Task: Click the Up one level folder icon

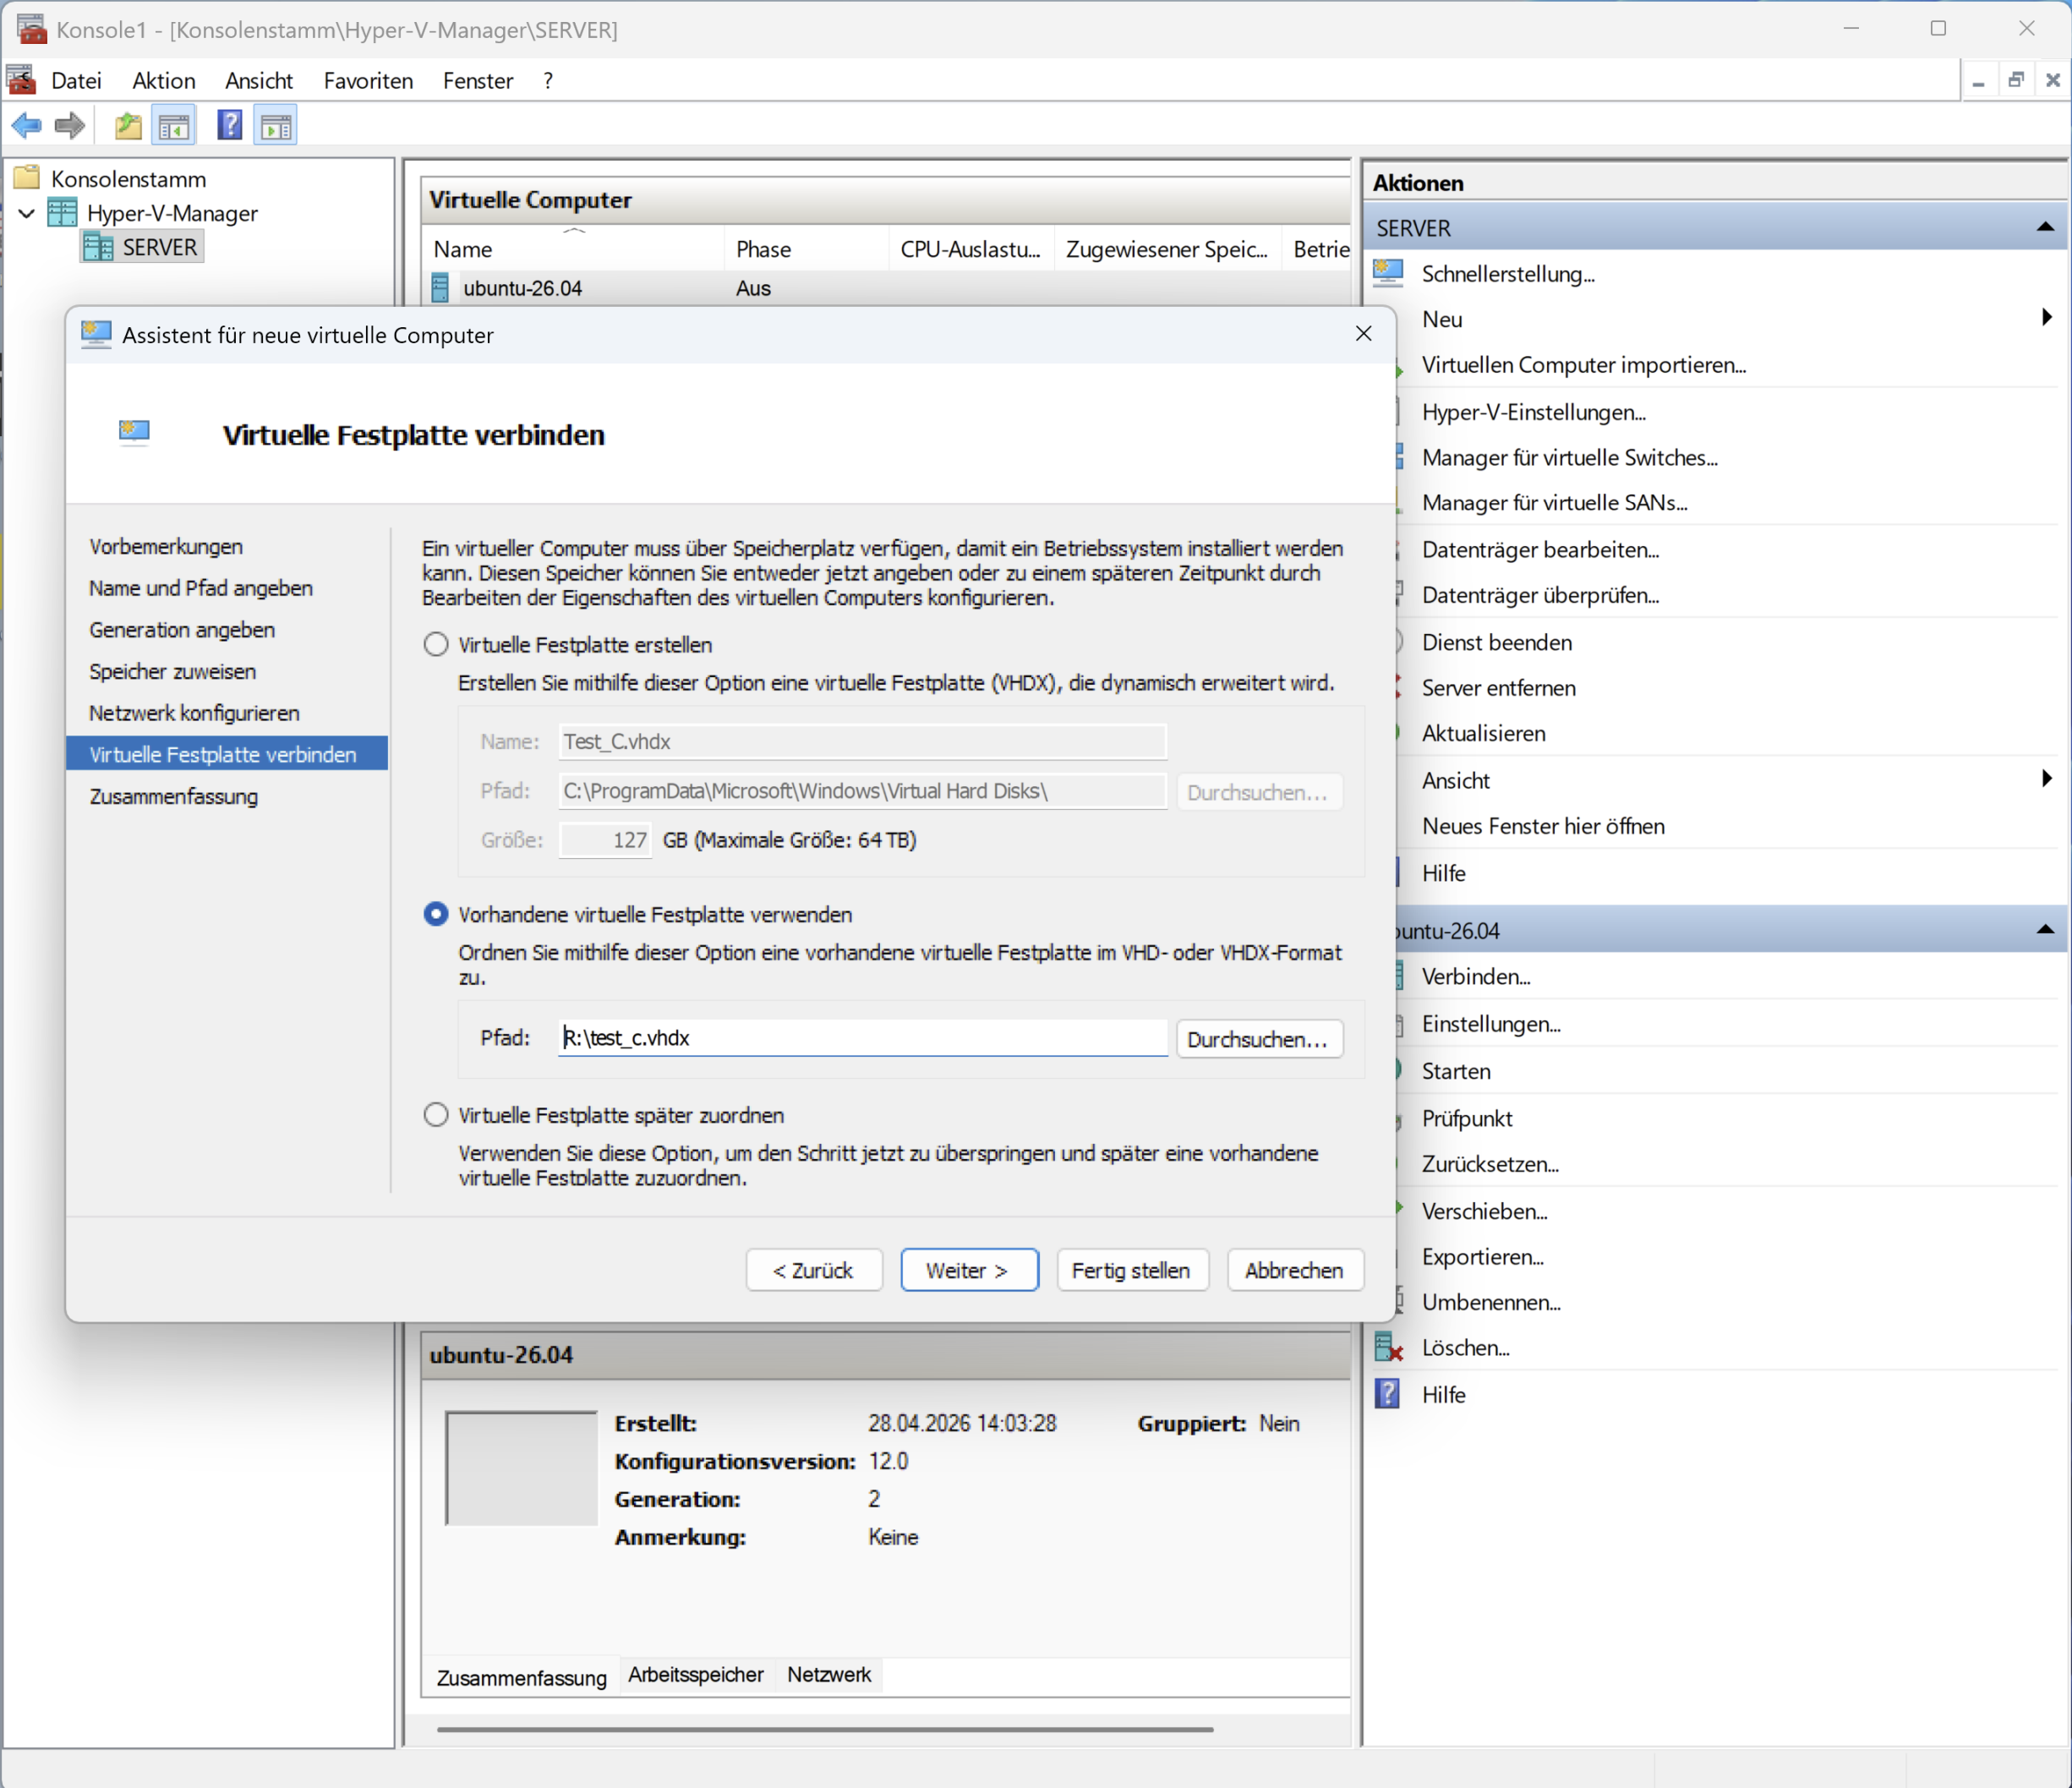Action: pos(128,126)
